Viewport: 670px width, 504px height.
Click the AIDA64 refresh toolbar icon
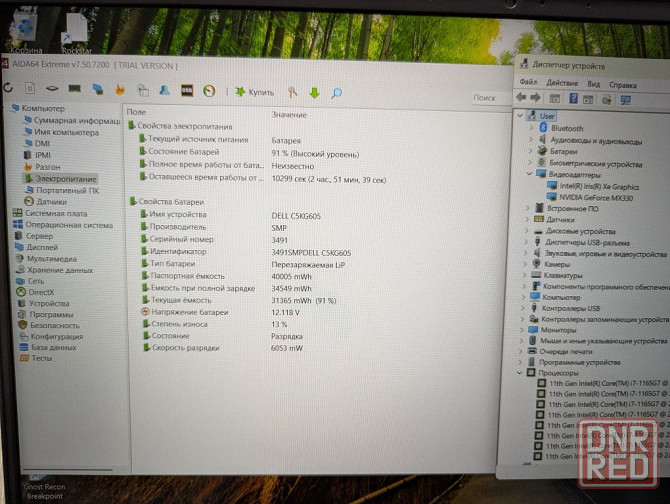pos(8,88)
